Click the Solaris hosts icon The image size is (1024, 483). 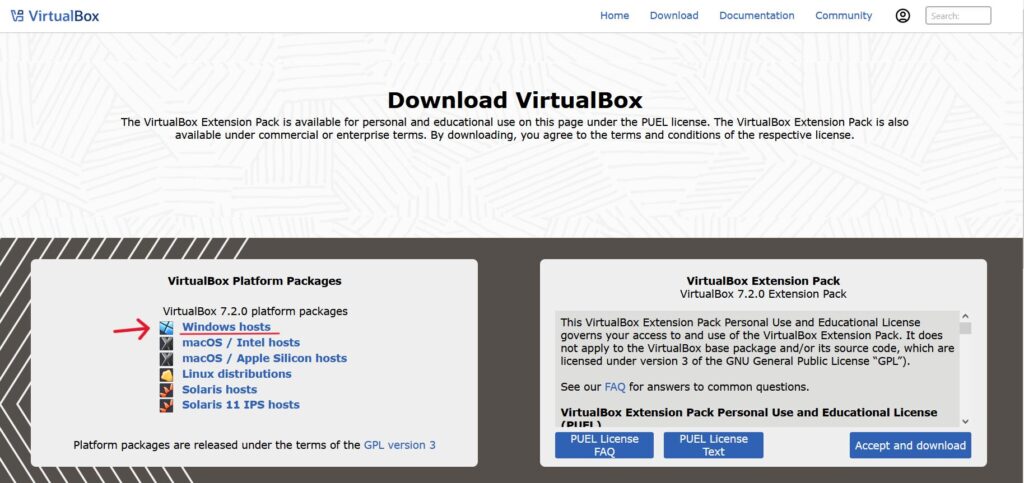tap(167, 390)
